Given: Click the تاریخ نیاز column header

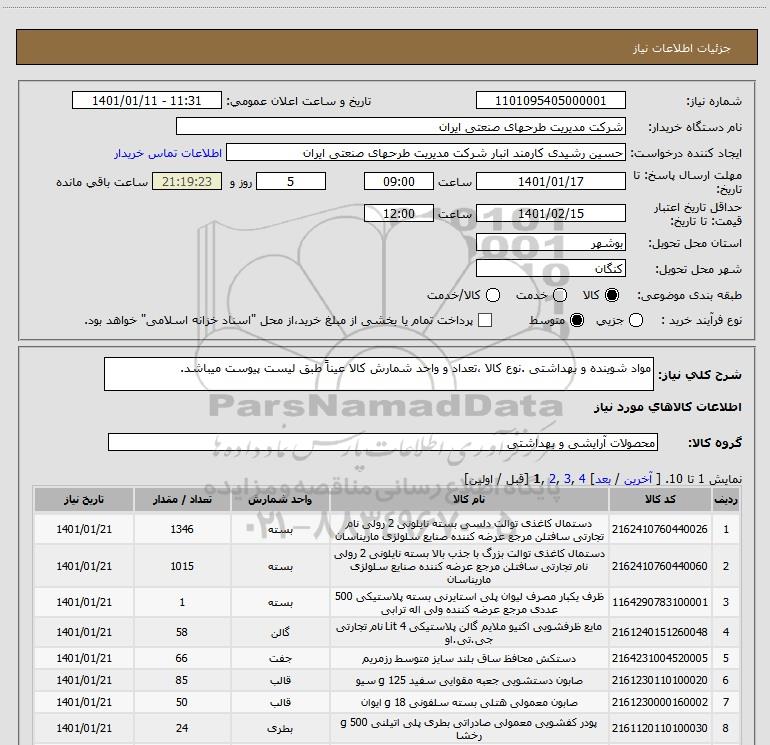Looking at the screenshot, I should pyautogui.click(x=84, y=499).
